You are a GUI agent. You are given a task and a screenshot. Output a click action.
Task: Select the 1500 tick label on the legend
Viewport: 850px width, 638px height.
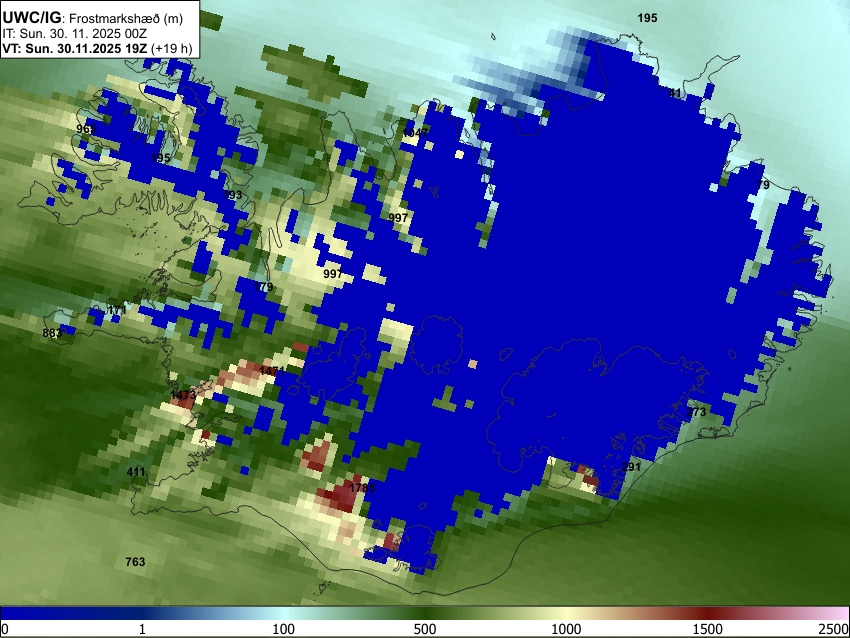(x=707, y=629)
